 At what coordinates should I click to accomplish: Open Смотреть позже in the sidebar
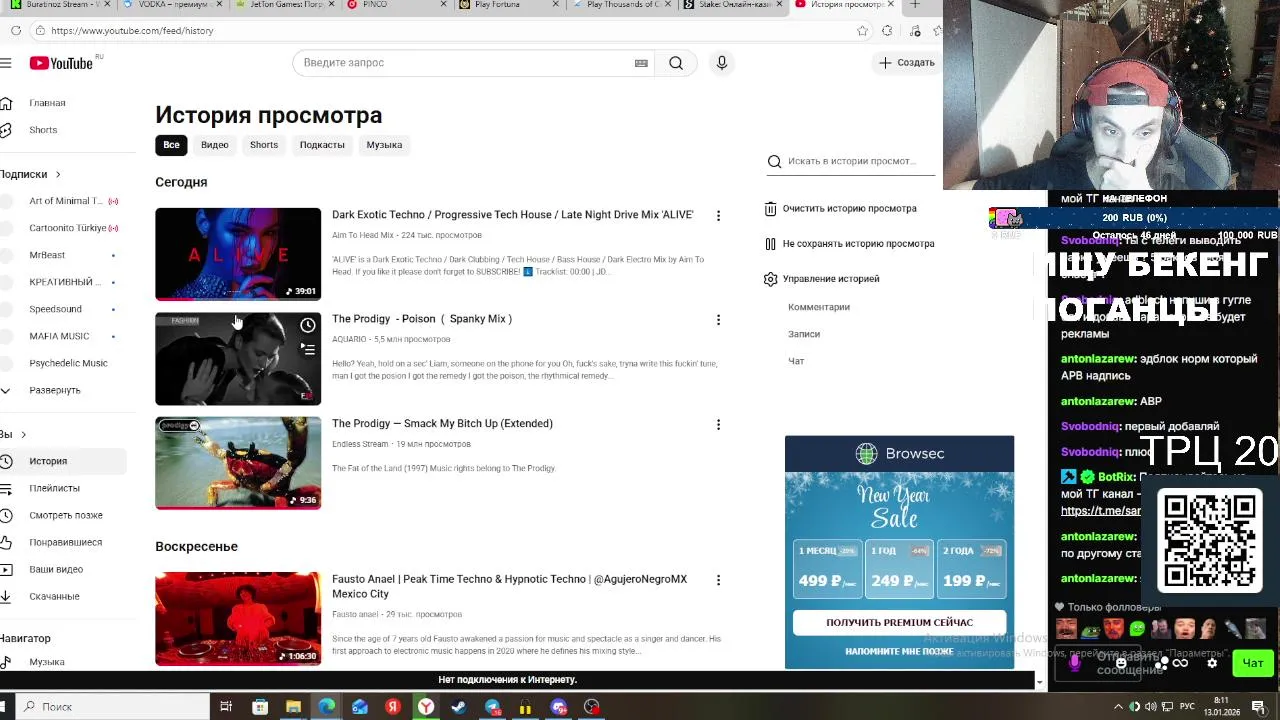[65, 515]
